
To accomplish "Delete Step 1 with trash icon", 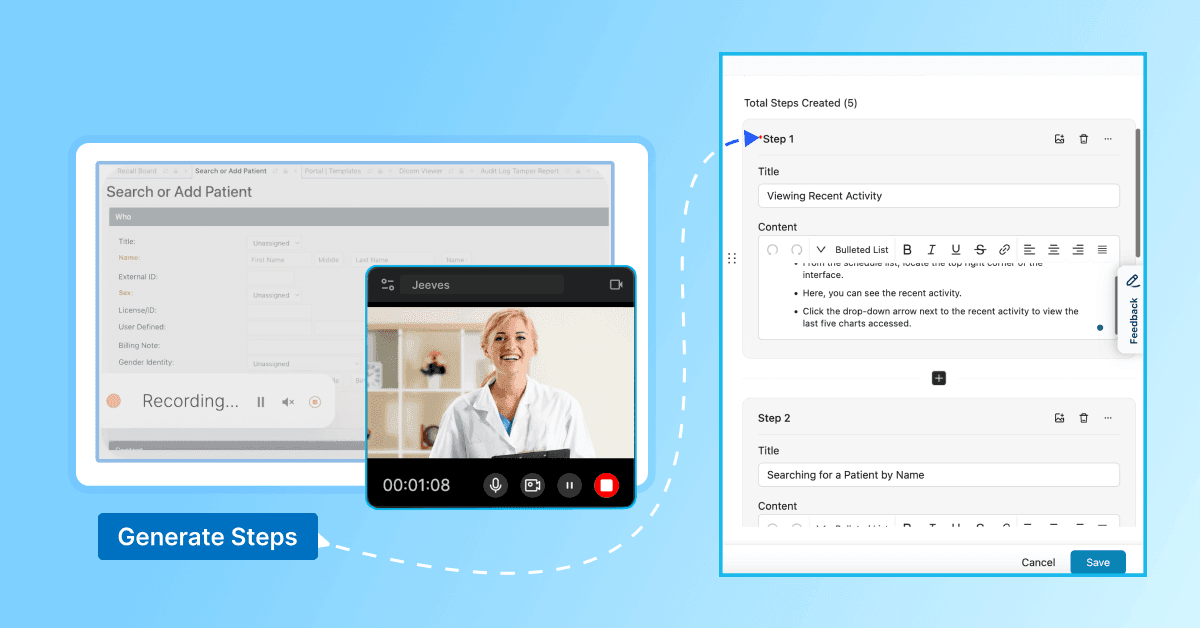I will [1083, 139].
